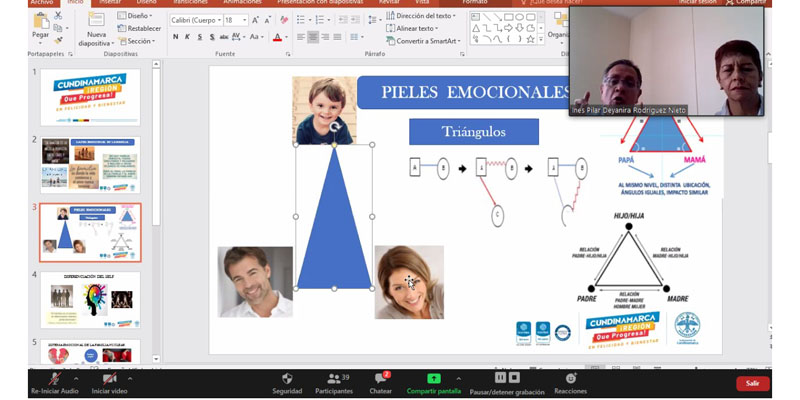Click the numbered list icon
Viewport: 800px width, 400px height.
(319, 20)
